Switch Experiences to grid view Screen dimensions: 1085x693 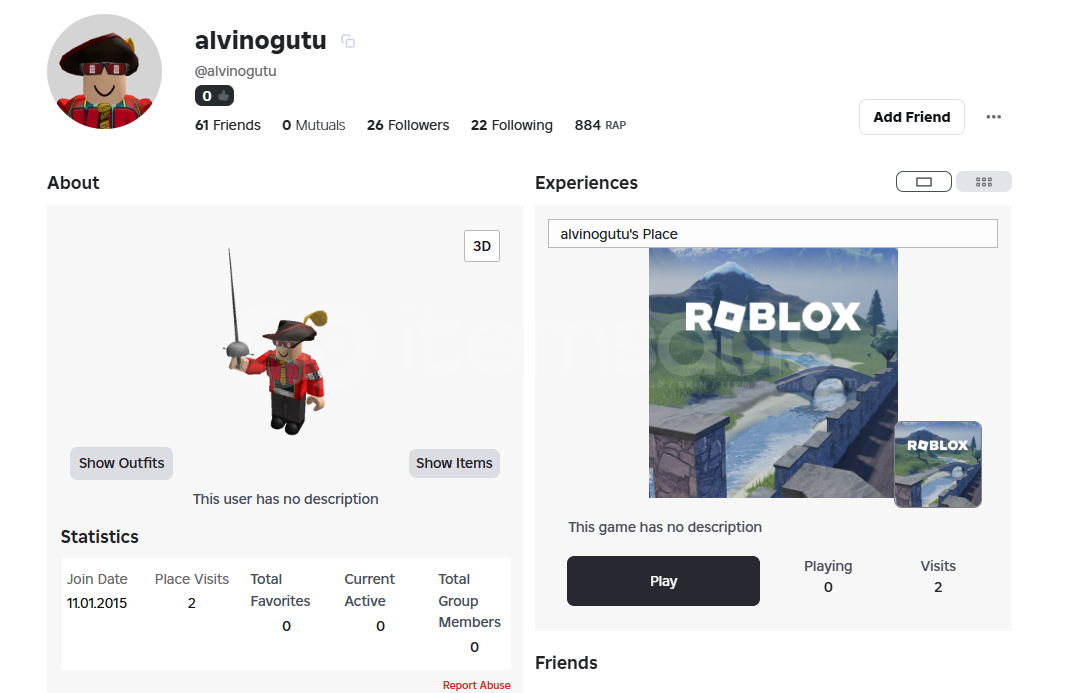(984, 182)
